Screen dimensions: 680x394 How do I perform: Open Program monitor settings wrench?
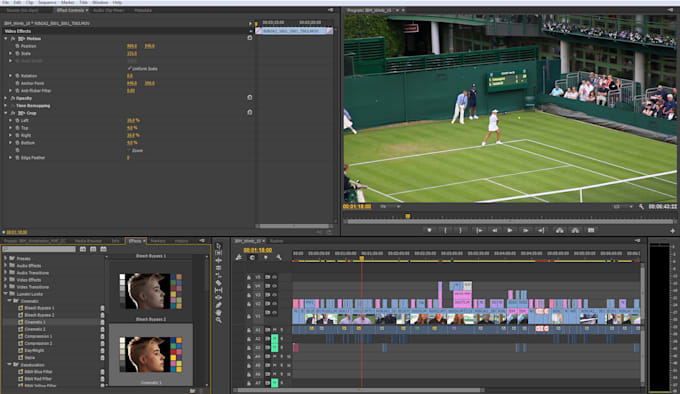[641, 207]
